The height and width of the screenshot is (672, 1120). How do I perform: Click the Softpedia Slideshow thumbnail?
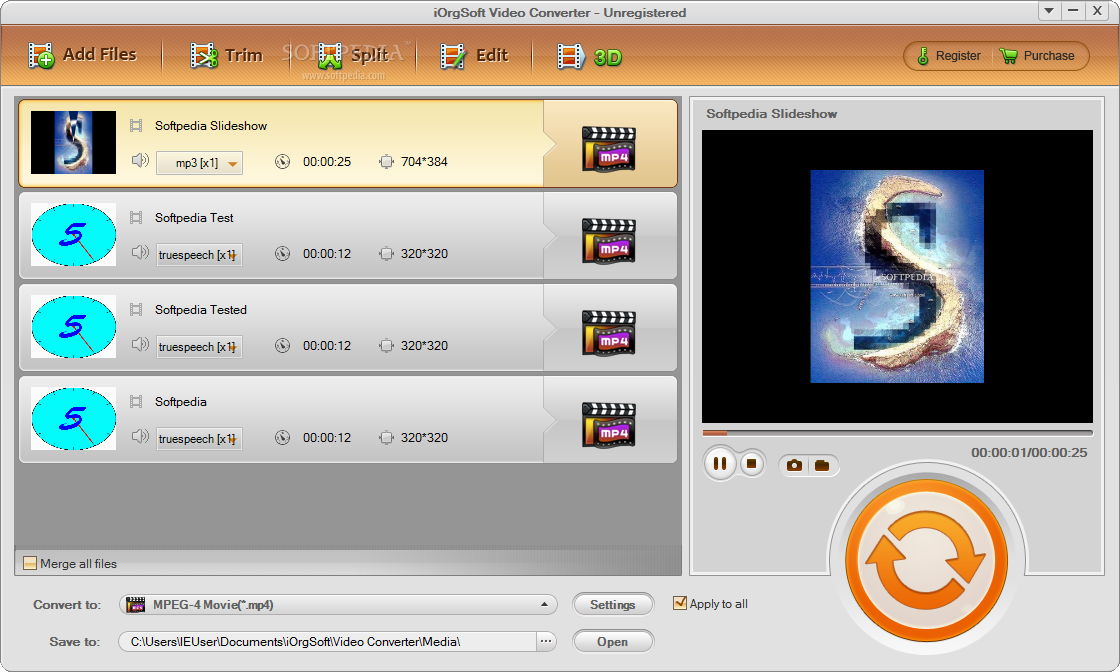[x=74, y=142]
